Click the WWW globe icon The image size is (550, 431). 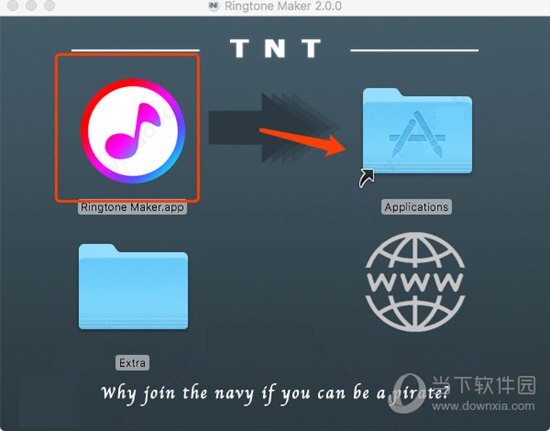coord(415,282)
